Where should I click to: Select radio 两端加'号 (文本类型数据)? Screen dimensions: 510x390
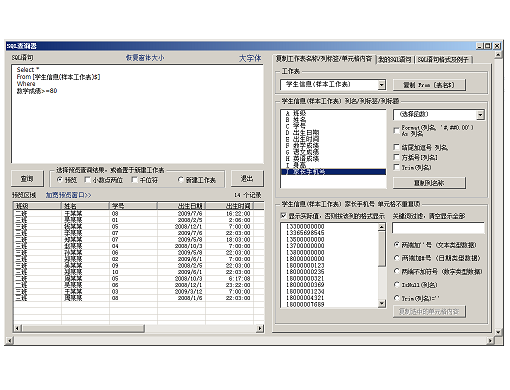(x=397, y=245)
